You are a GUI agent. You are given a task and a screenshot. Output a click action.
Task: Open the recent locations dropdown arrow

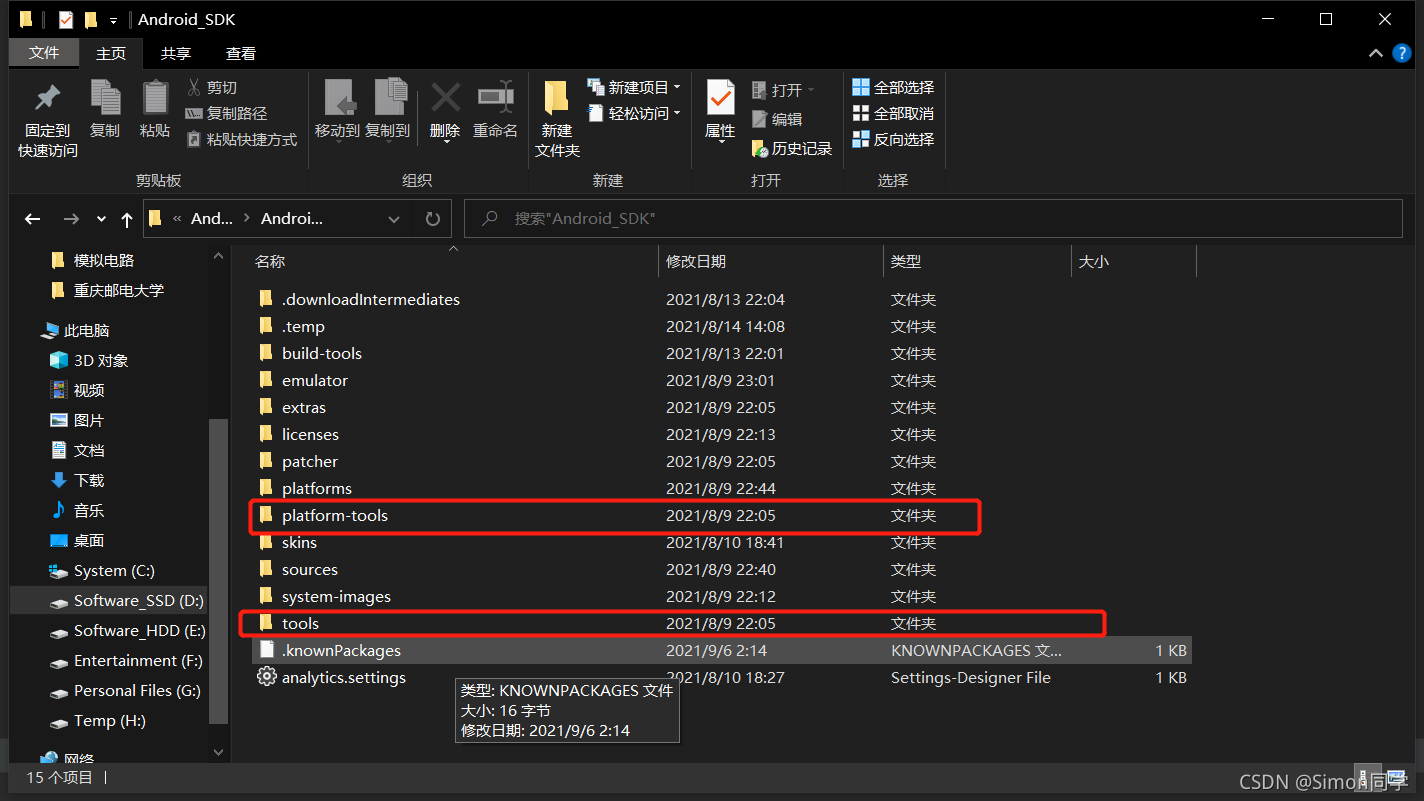click(x=101, y=219)
